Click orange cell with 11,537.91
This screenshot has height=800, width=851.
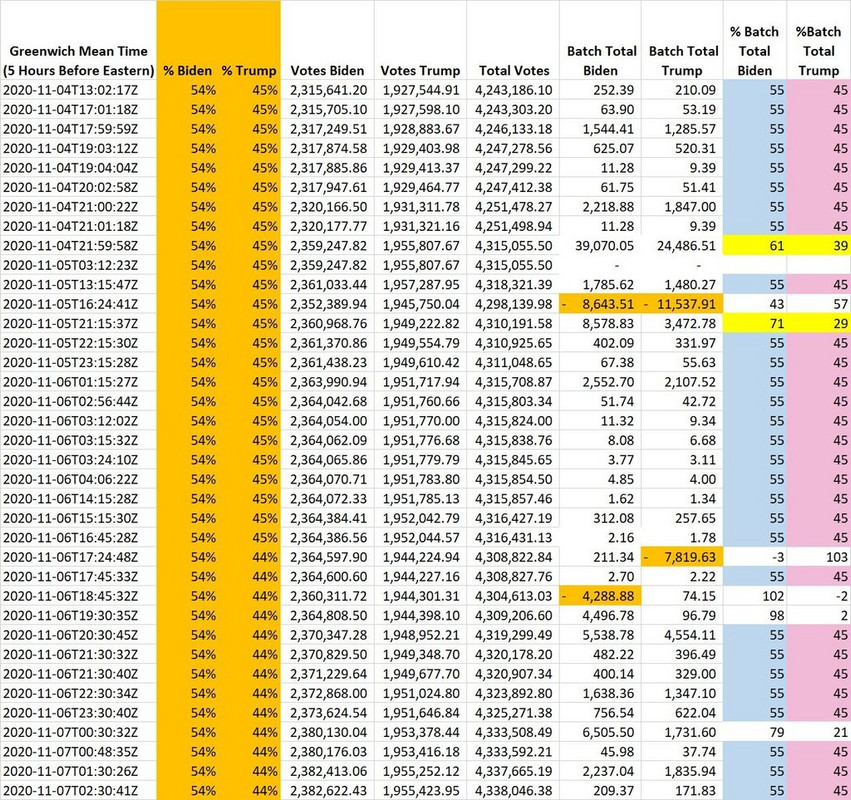click(682, 304)
